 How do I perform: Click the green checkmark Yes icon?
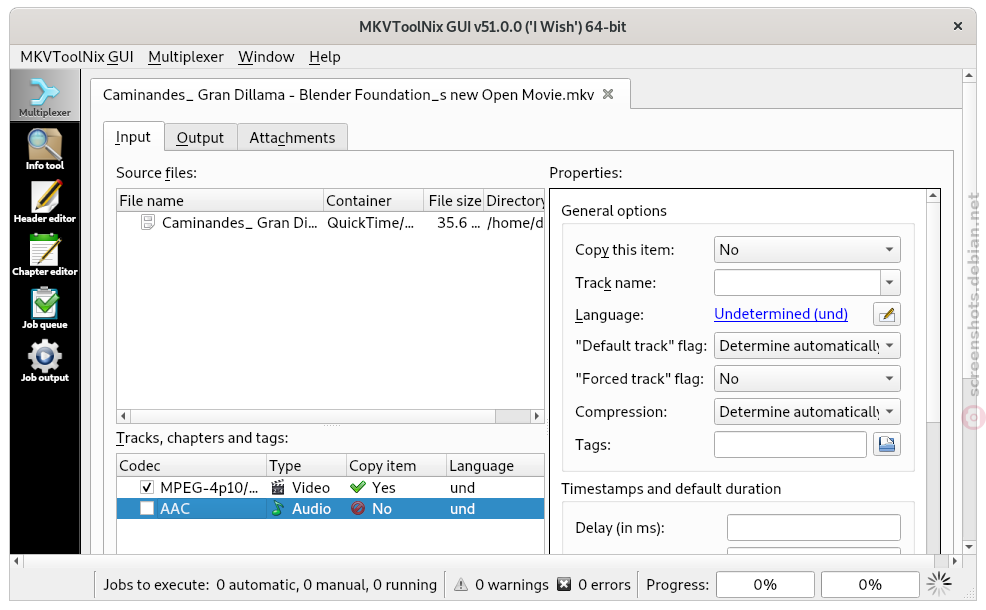[x=358, y=487]
